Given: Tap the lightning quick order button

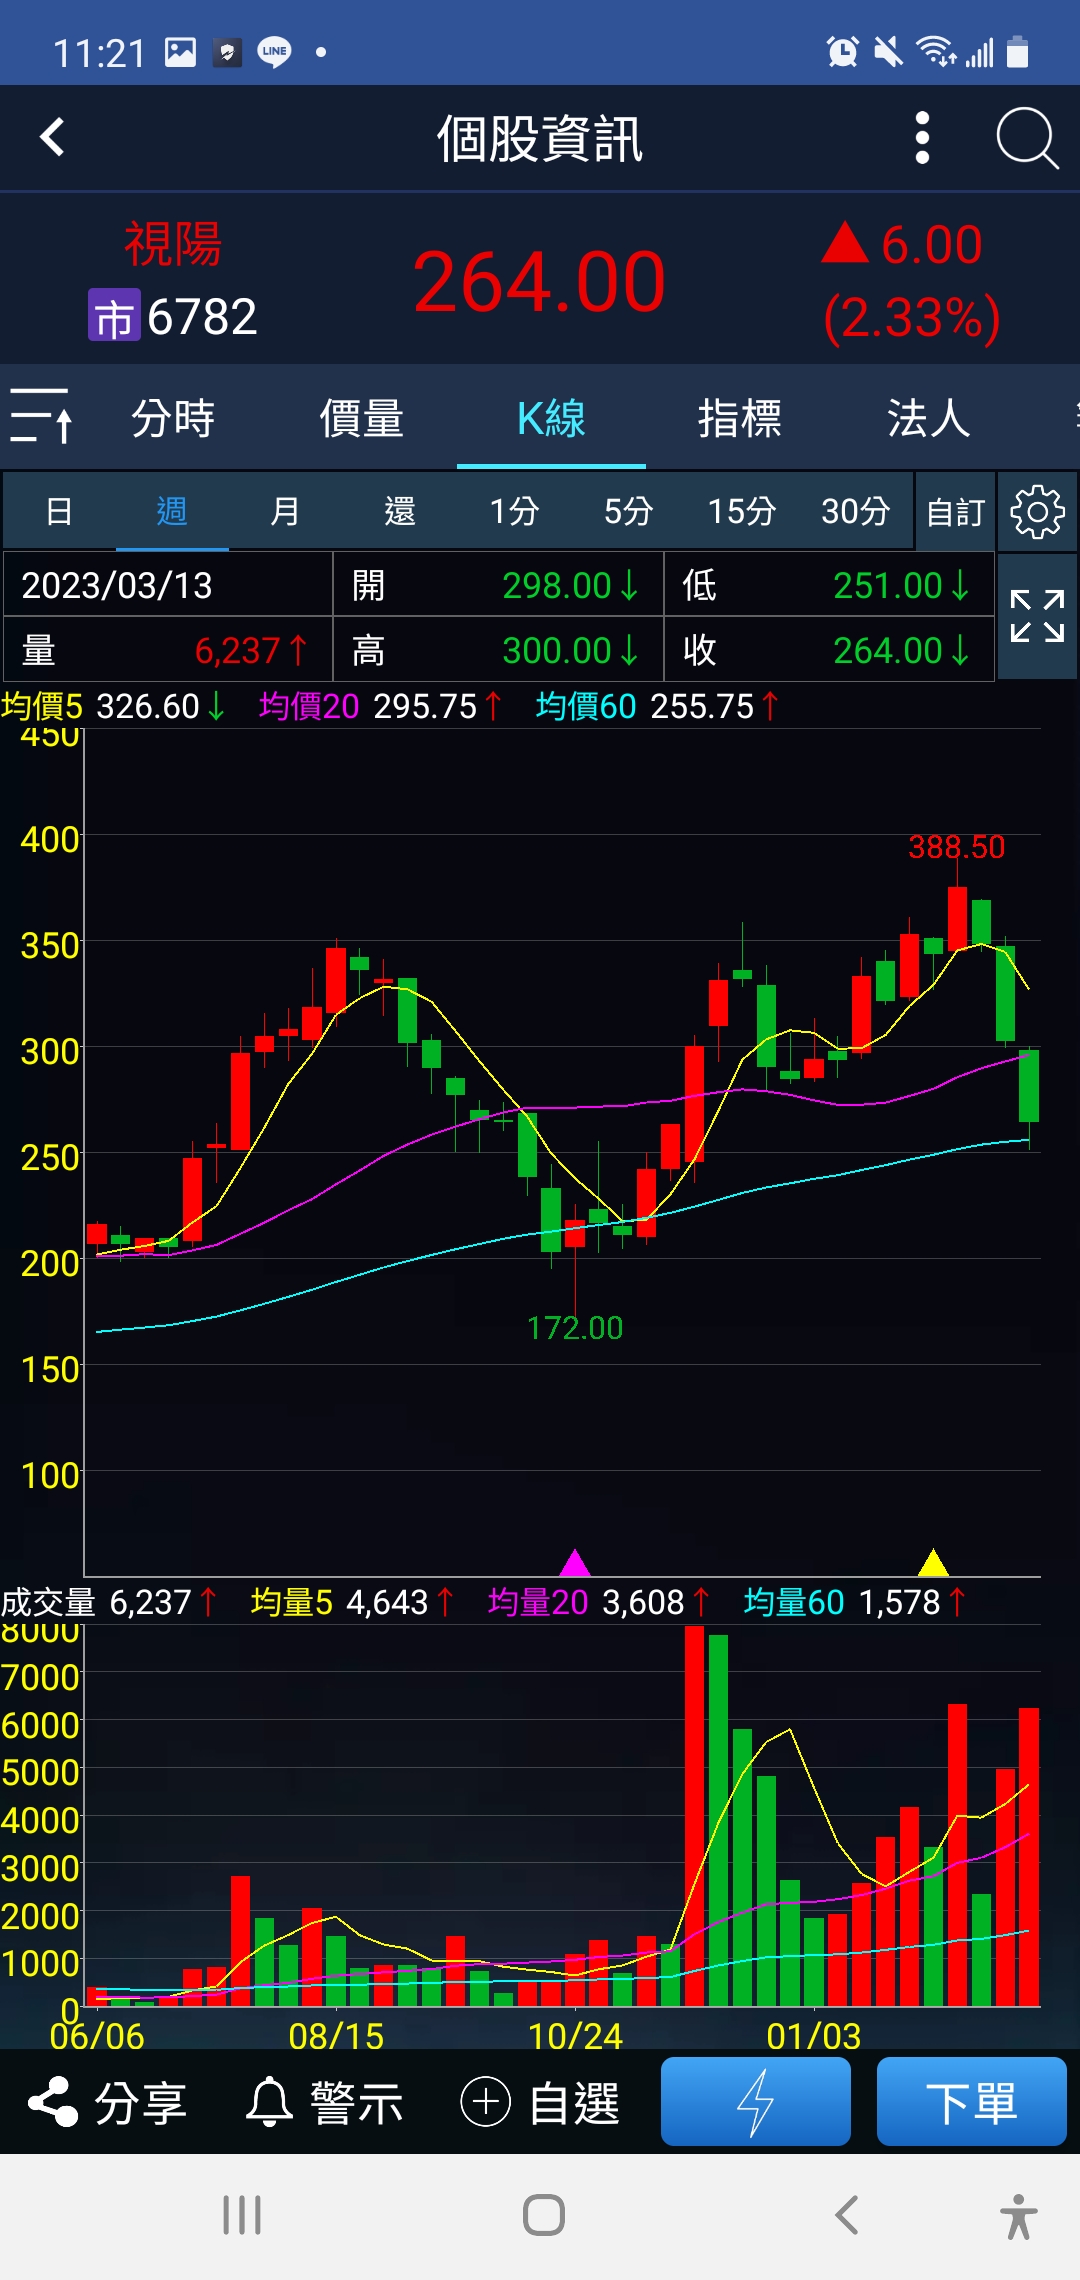Looking at the screenshot, I should 756,2101.
